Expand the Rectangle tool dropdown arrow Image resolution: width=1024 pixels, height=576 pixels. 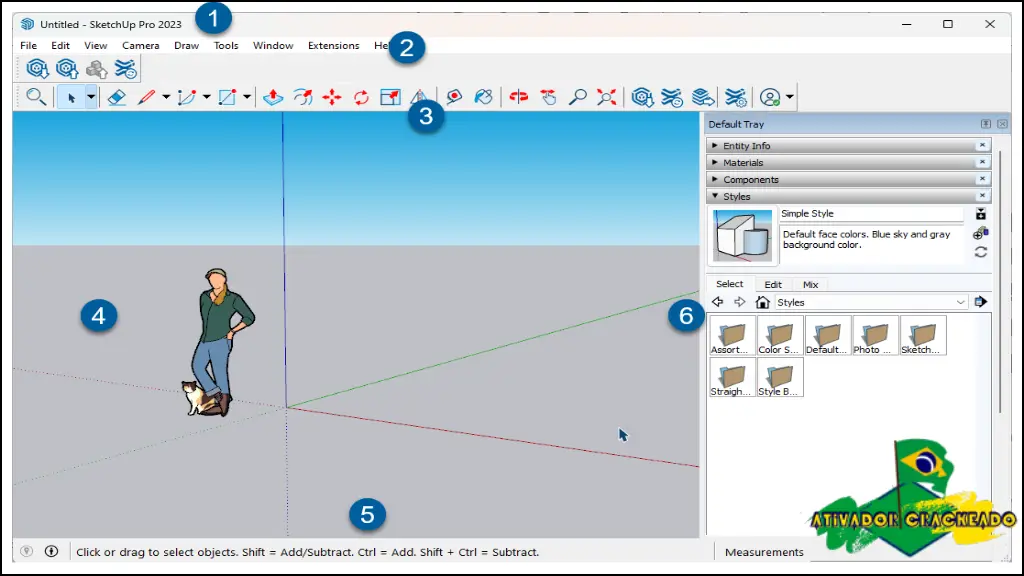point(247,97)
